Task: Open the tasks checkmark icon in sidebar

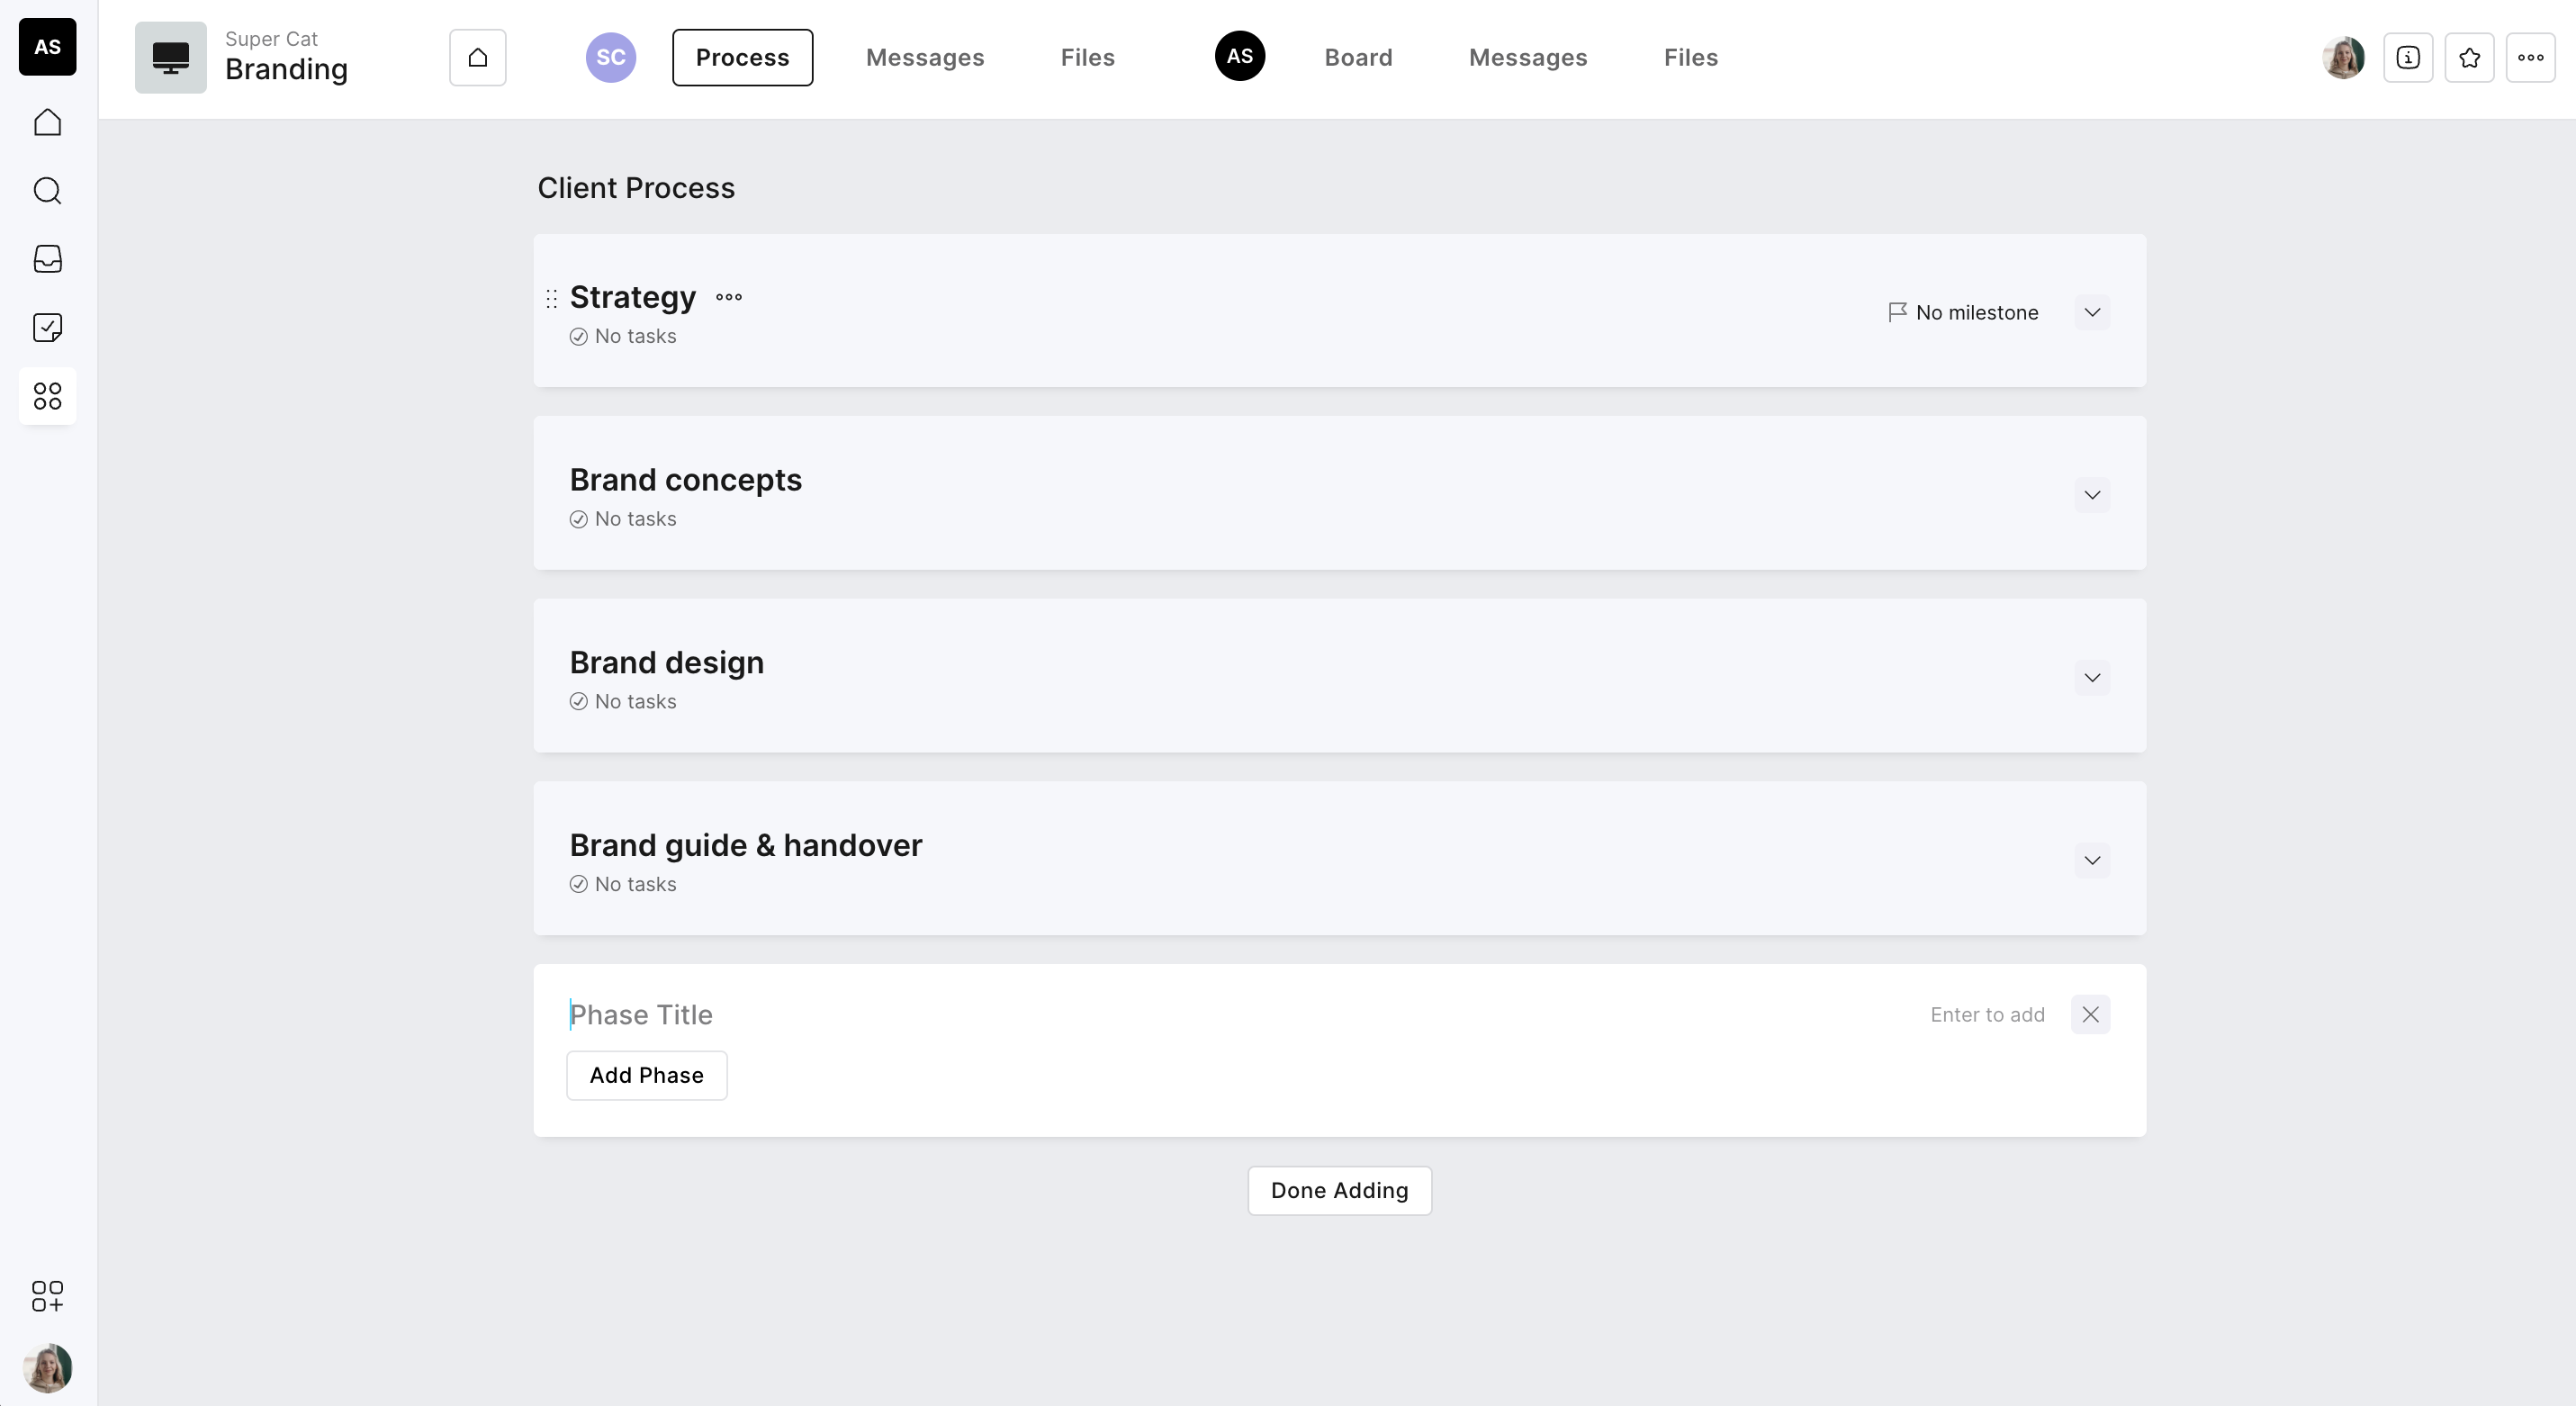Action: 47,328
